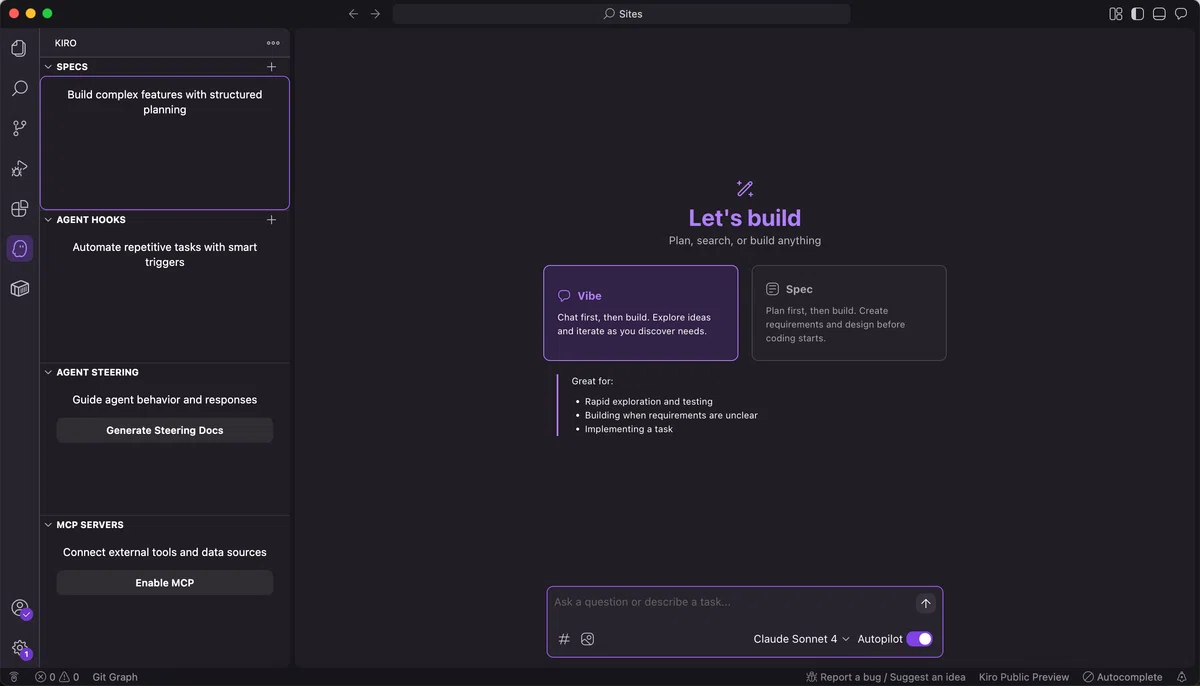The image size is (1200, 686).
Task: Toggle the primary sidebar layout icon
Action: 1138,14
